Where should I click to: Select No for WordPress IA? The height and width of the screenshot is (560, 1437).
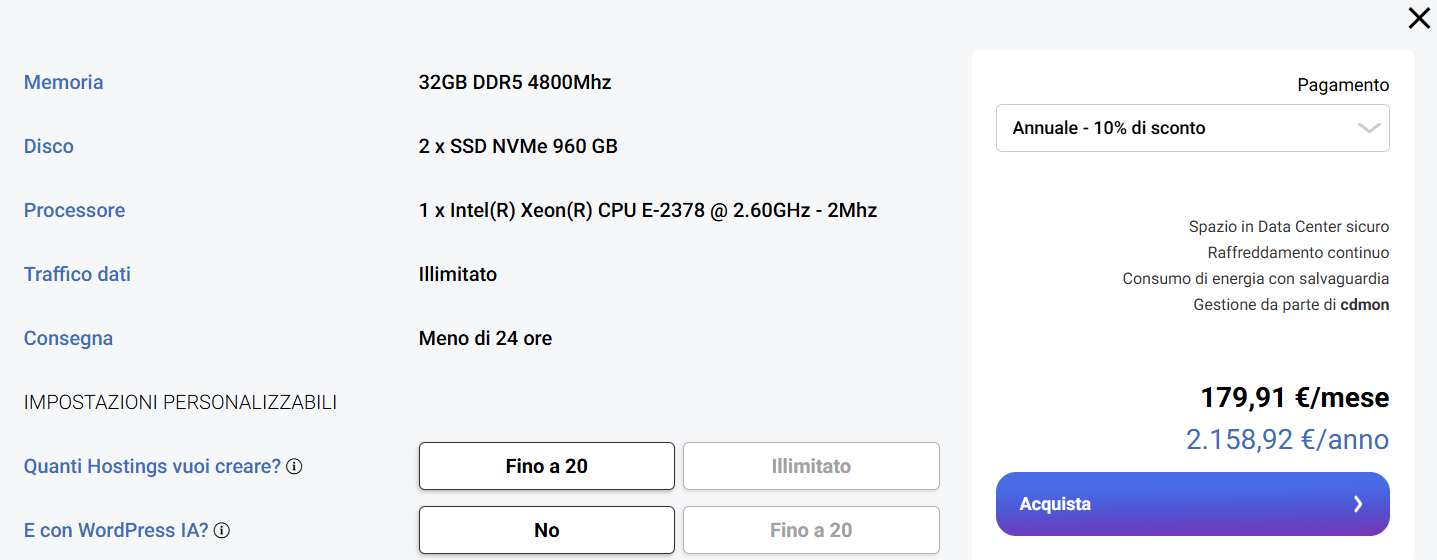pos(546,530)
